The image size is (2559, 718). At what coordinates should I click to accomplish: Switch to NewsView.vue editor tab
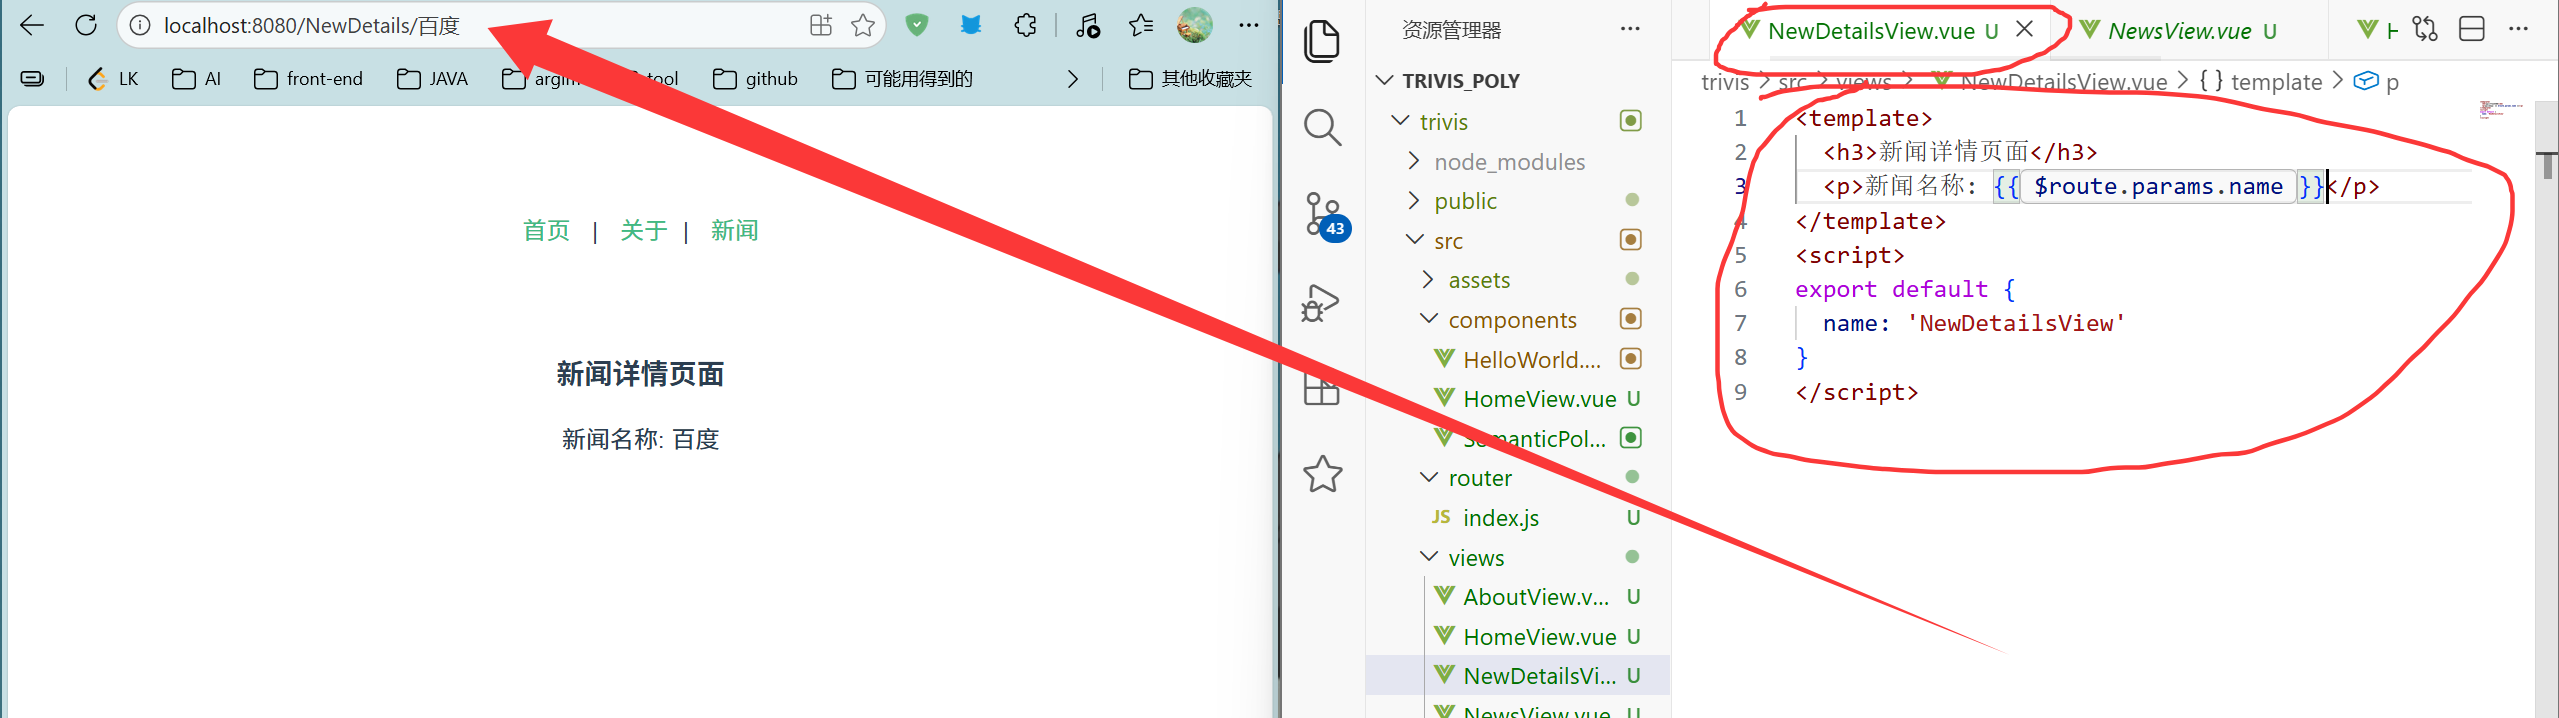[2179, 31]
